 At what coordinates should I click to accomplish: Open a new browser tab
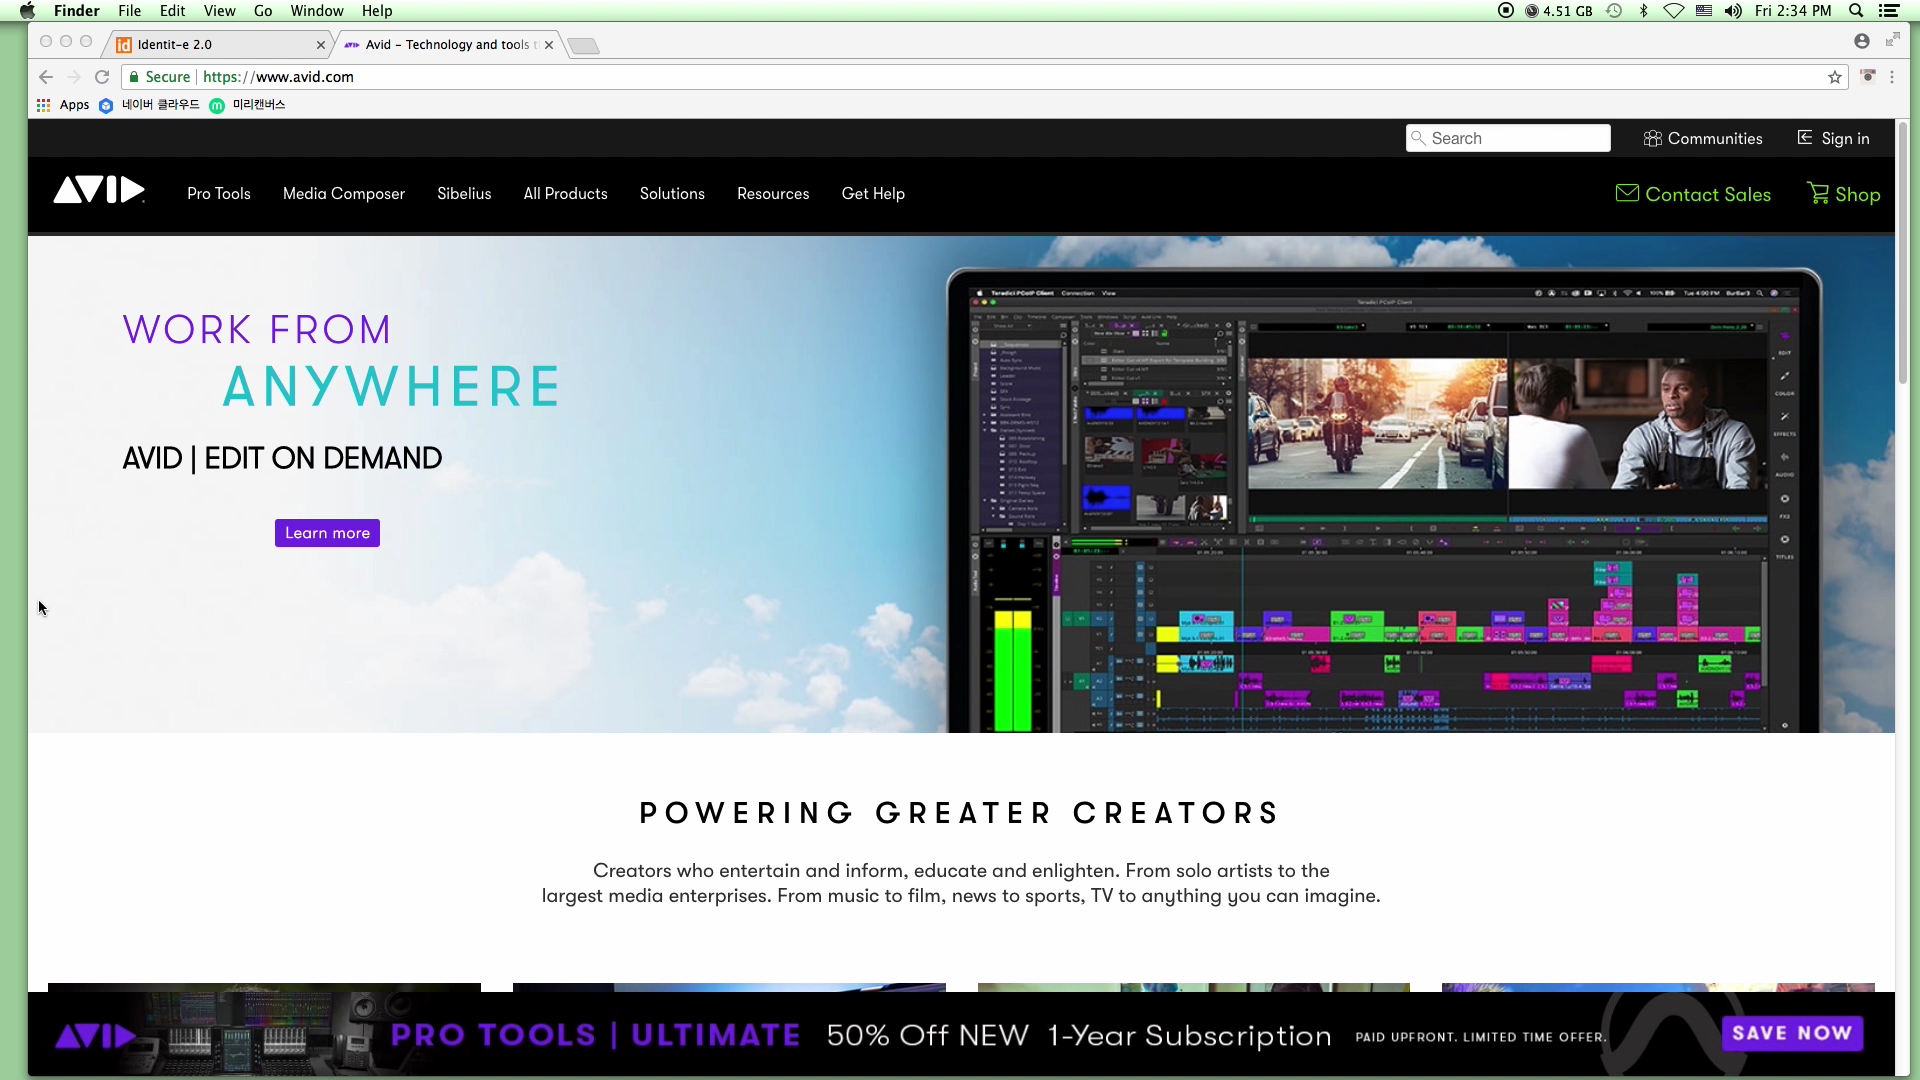[x=583, y=46]
